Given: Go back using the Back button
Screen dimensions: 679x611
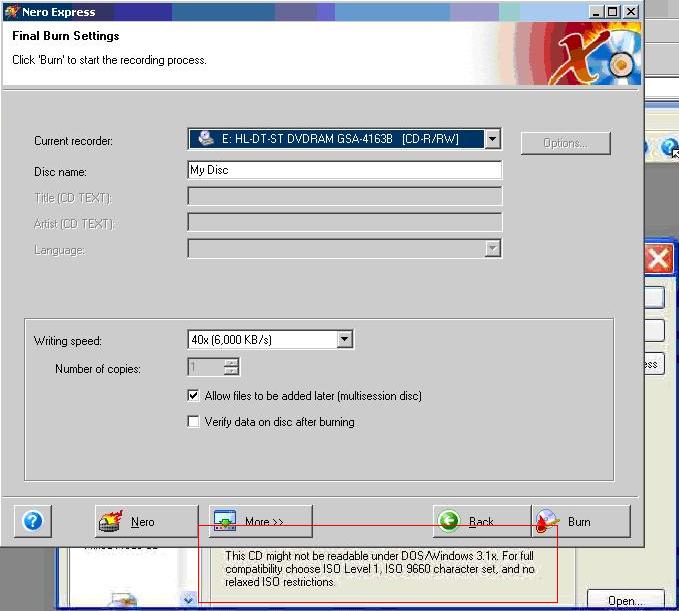Looking at the screenshot, I should (482, 521).
